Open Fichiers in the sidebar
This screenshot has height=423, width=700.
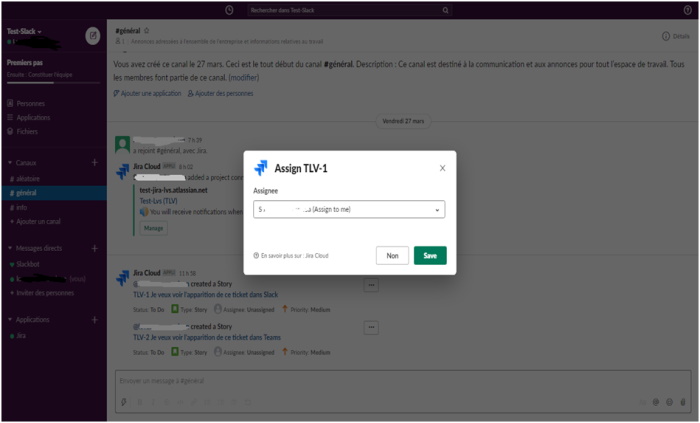click(x=23, y=131)
